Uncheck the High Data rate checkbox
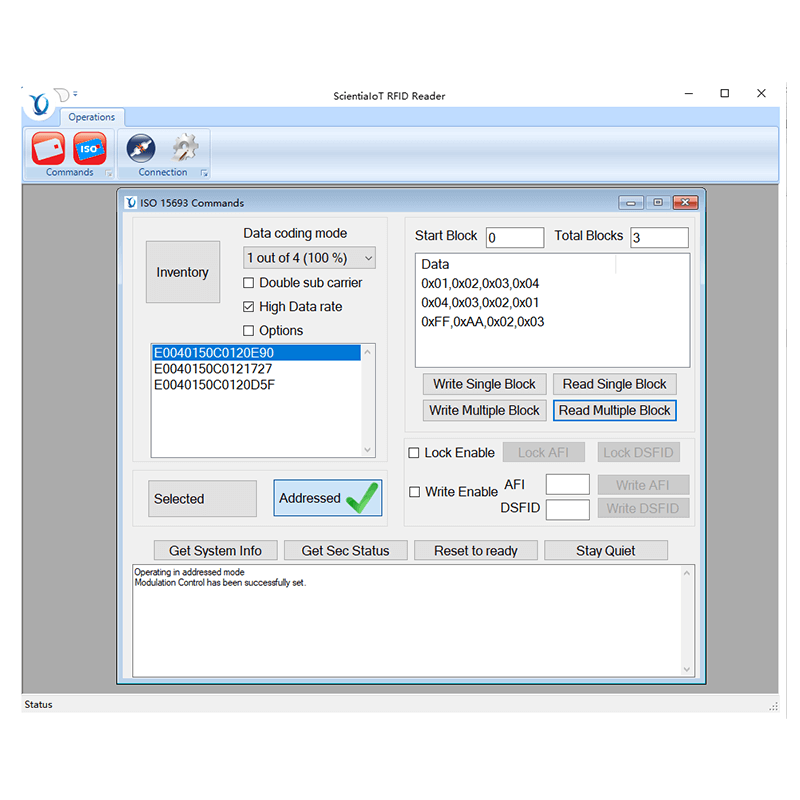This screenshot has width=800, height=800. click(x=248, y=307)
